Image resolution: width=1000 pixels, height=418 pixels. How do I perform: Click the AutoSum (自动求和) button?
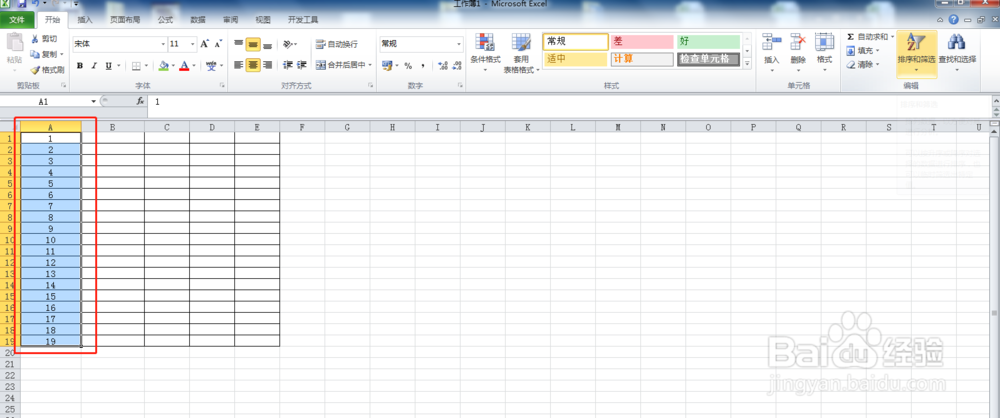point(870,37)
